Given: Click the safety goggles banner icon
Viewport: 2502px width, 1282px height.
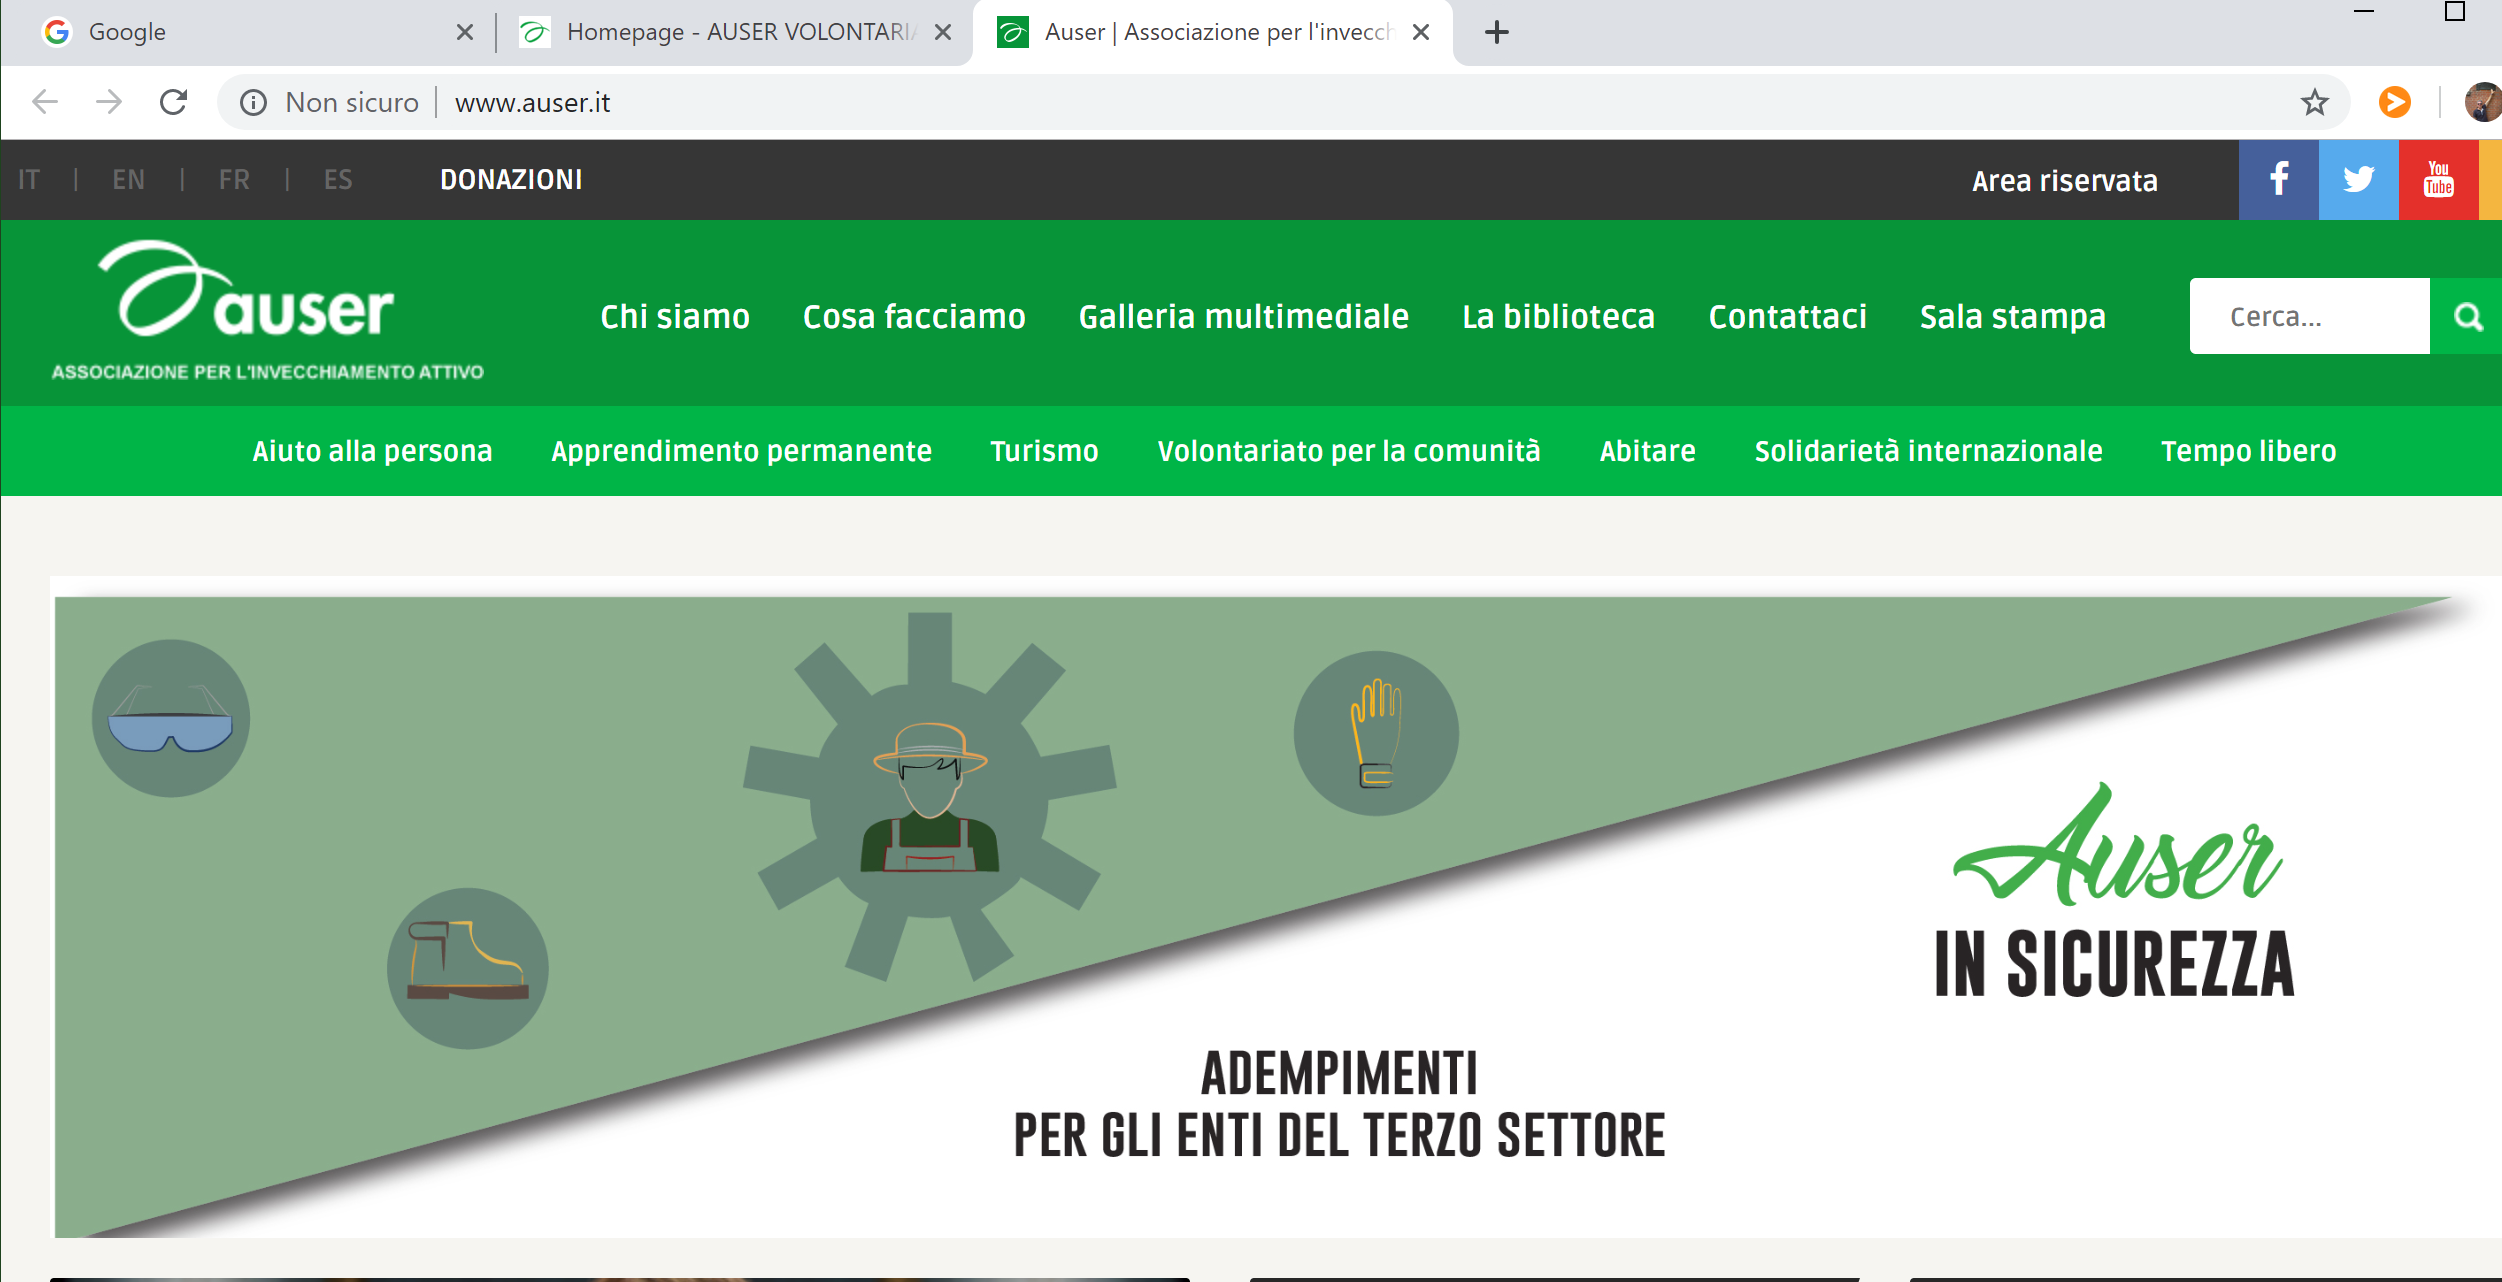Looking at the screenshot, I should (x=171, y=718).
